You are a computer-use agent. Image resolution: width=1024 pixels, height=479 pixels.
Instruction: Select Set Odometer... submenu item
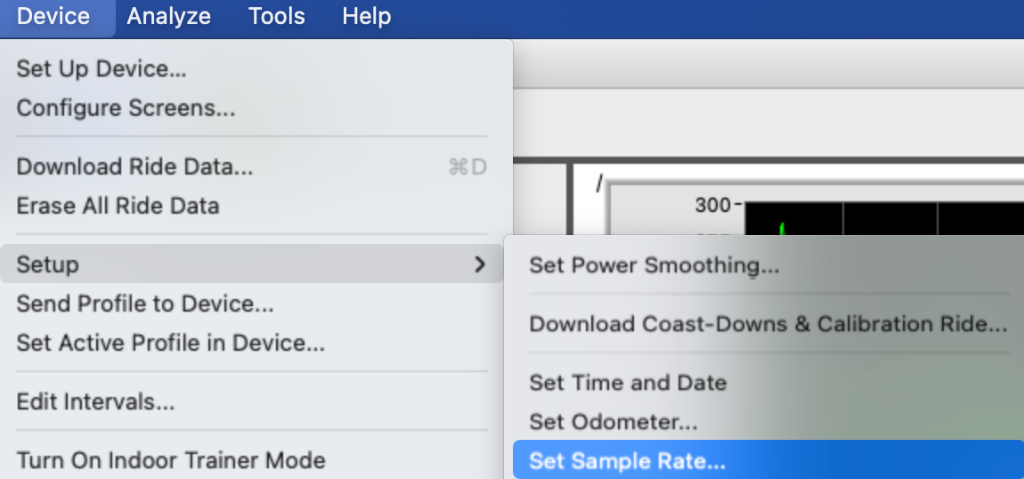click(x=613, y=422)
